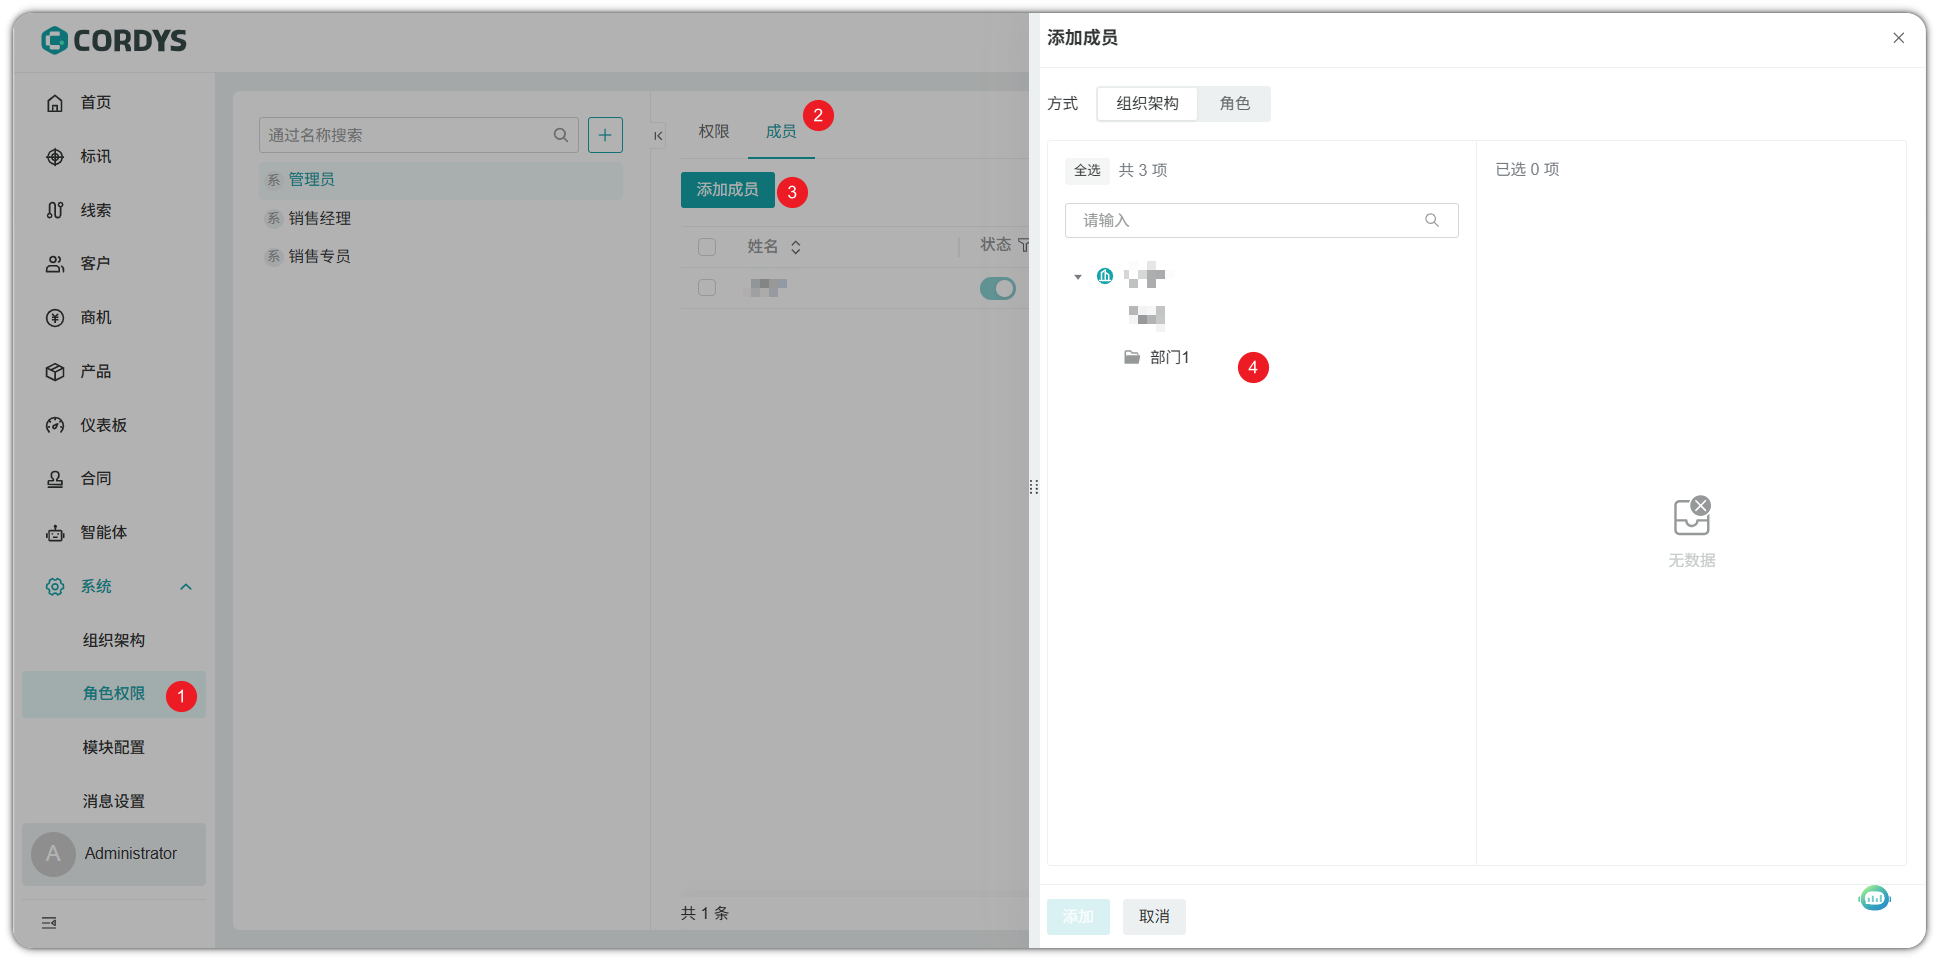Screen dimensions: 1939x961
Task: Open the 智能体 robot icon
Action: [55, 533]
